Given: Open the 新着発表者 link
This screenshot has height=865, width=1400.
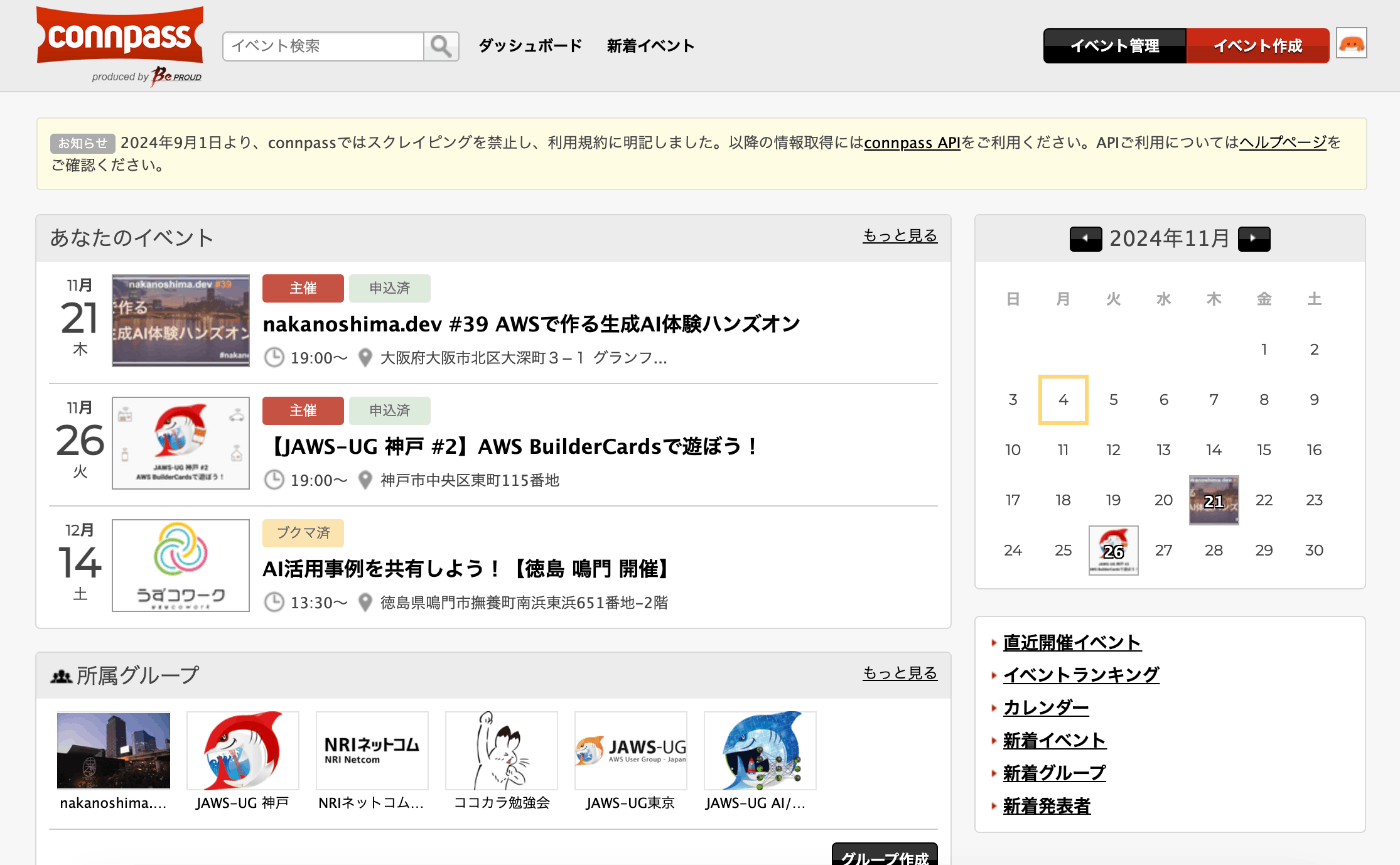Looking at the screenshot, I should coord(1046,806).
